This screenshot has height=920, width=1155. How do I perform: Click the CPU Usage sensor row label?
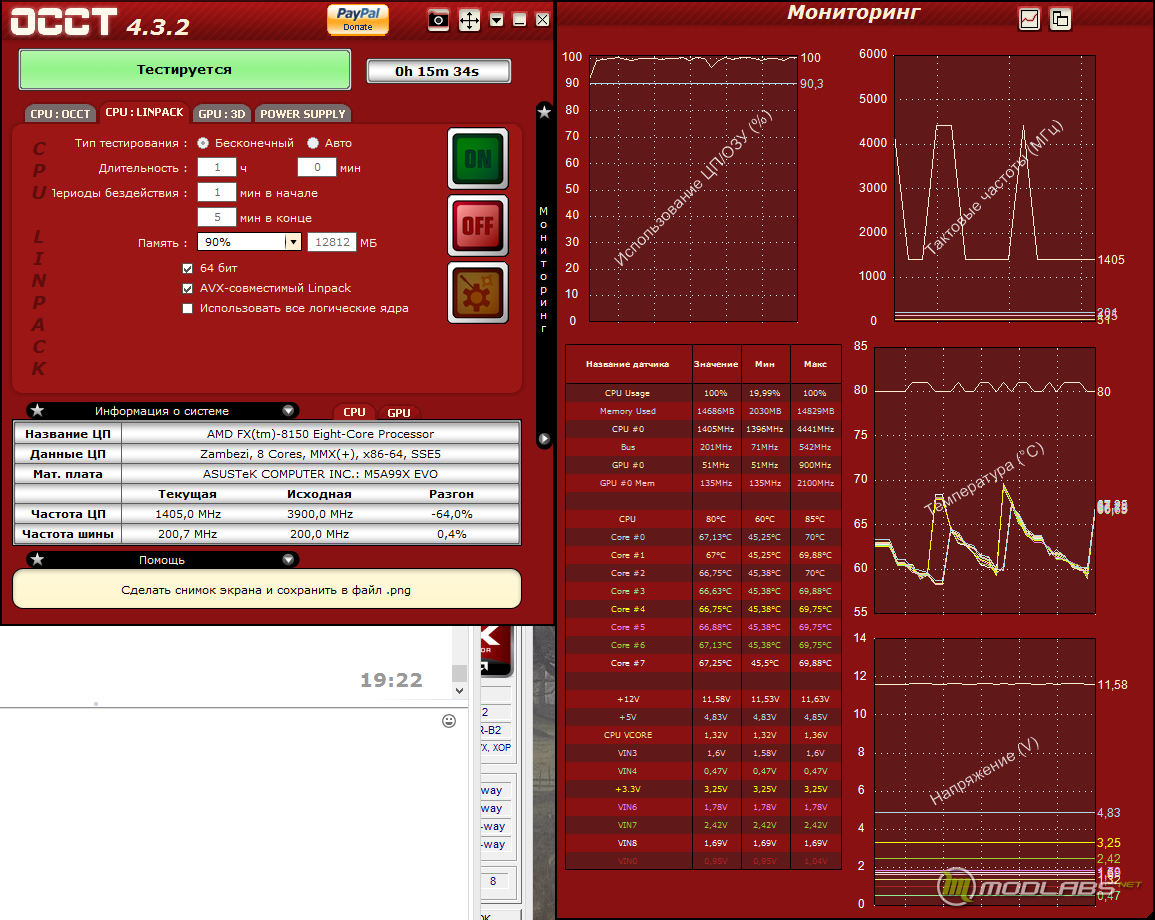pos(628,393)
